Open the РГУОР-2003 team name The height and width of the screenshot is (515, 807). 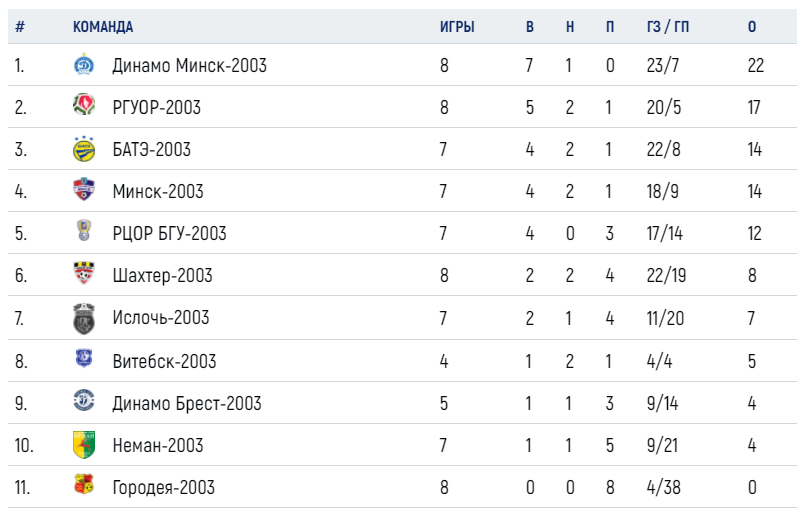pyautogui.click(x=156, y=108)
